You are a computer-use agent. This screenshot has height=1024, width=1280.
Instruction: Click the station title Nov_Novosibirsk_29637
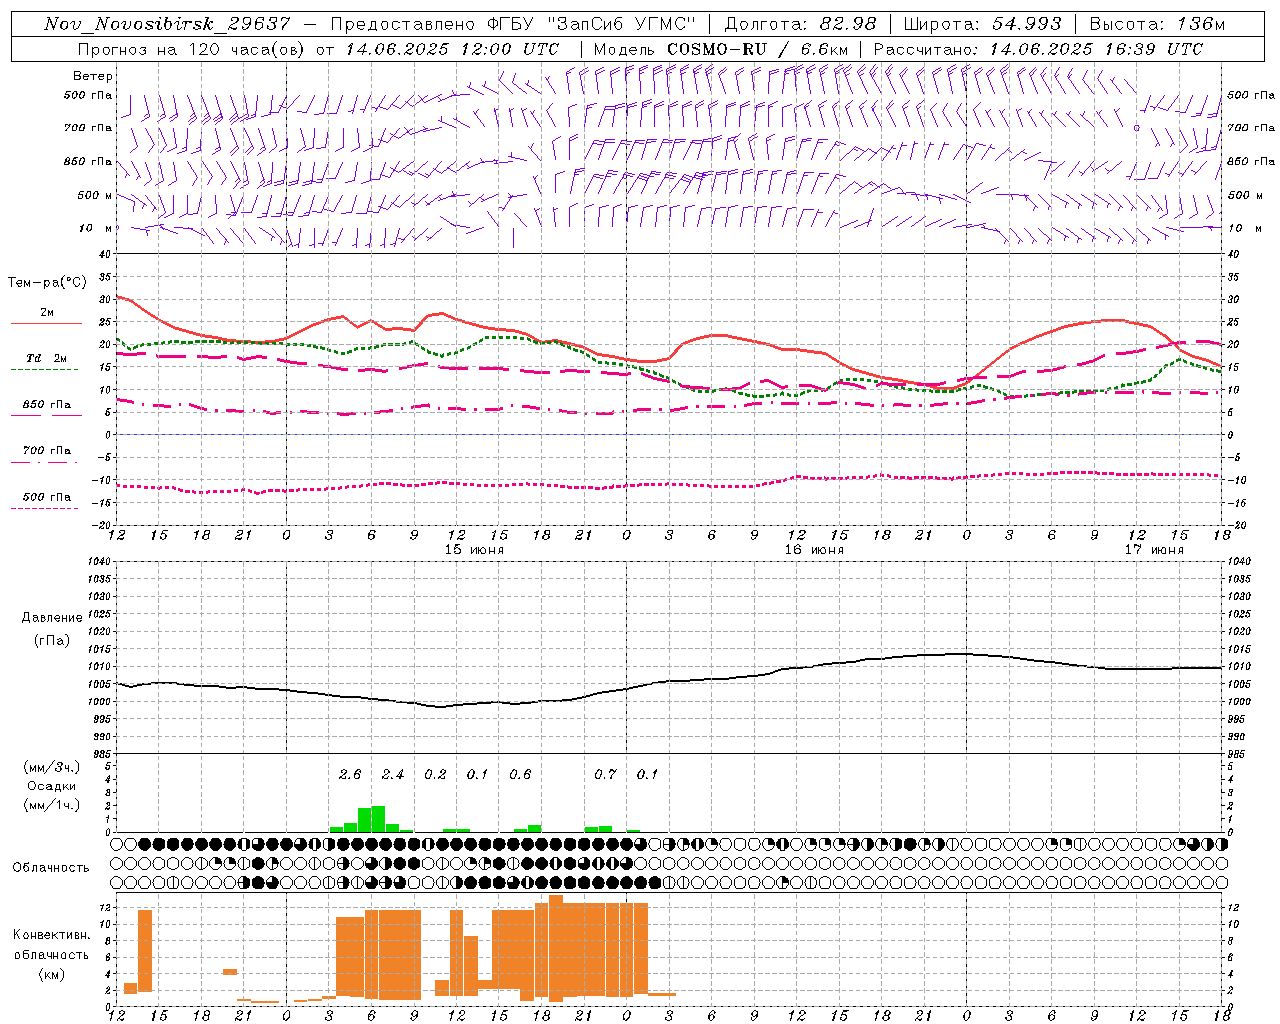(x=168, y=24)
